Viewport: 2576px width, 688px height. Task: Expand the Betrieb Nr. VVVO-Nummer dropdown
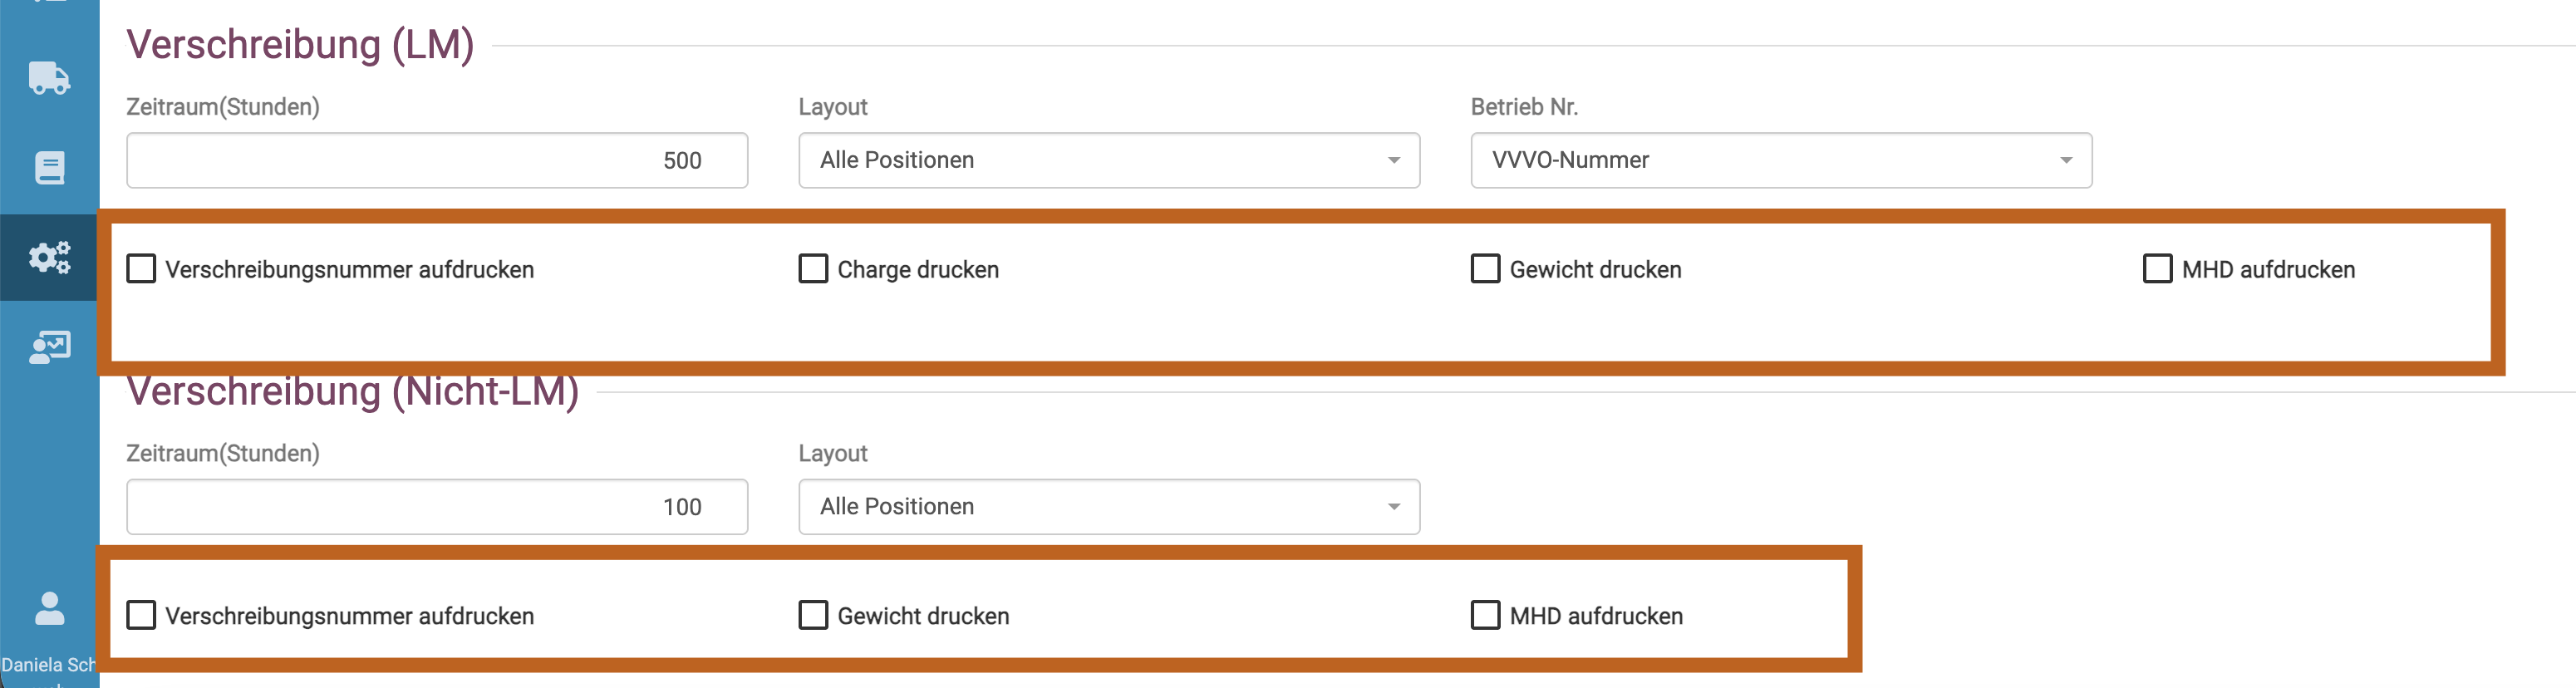[x=1780, y=160]
